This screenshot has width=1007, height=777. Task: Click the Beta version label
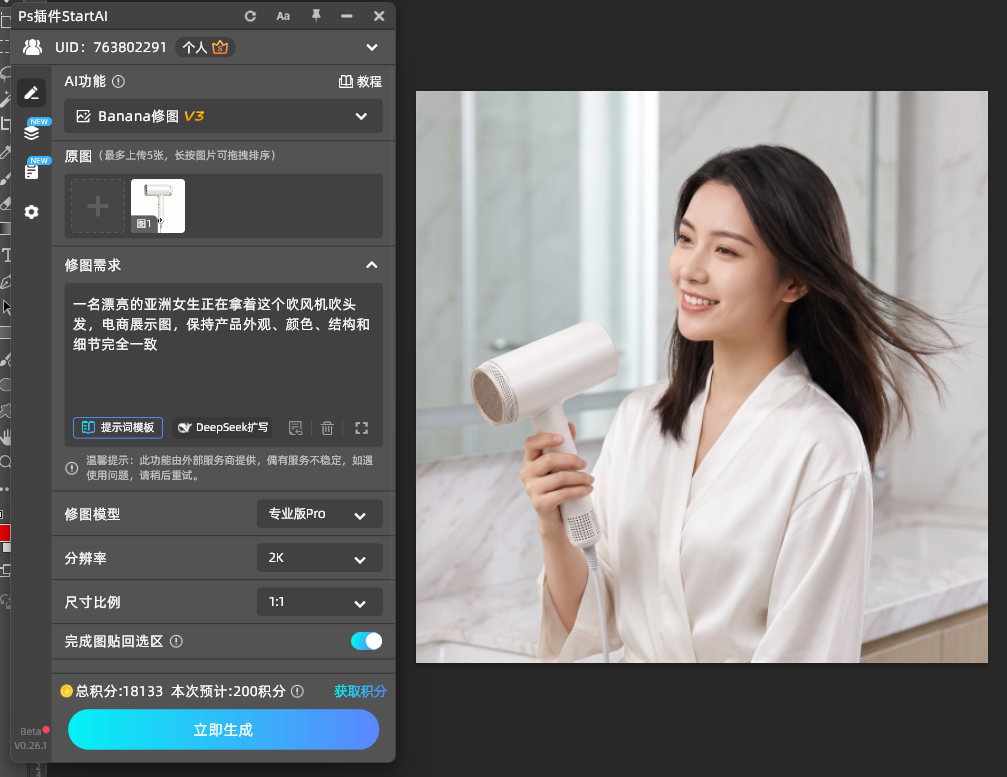click(x=30, y=731)
